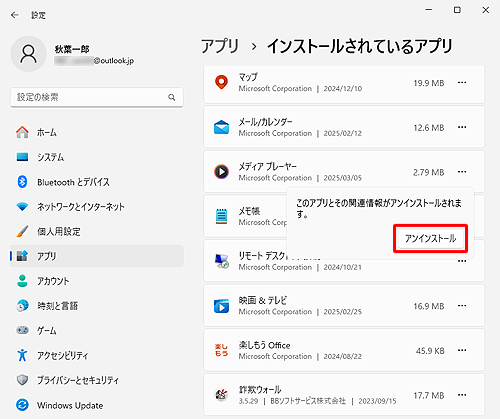Click the 17.7 MB size value
The width and height of the screenshot is (500, 419).
[x=429, y=396]
